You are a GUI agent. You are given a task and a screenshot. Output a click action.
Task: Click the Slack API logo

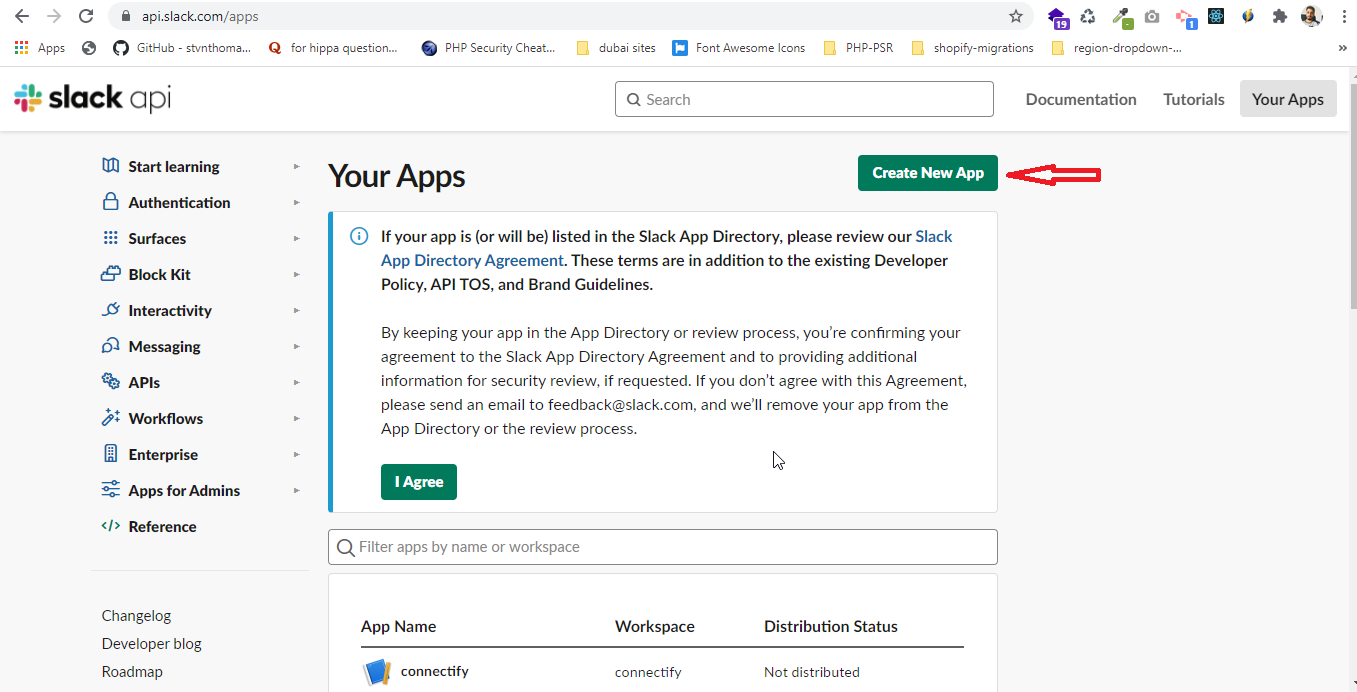(x=92, y=98)
